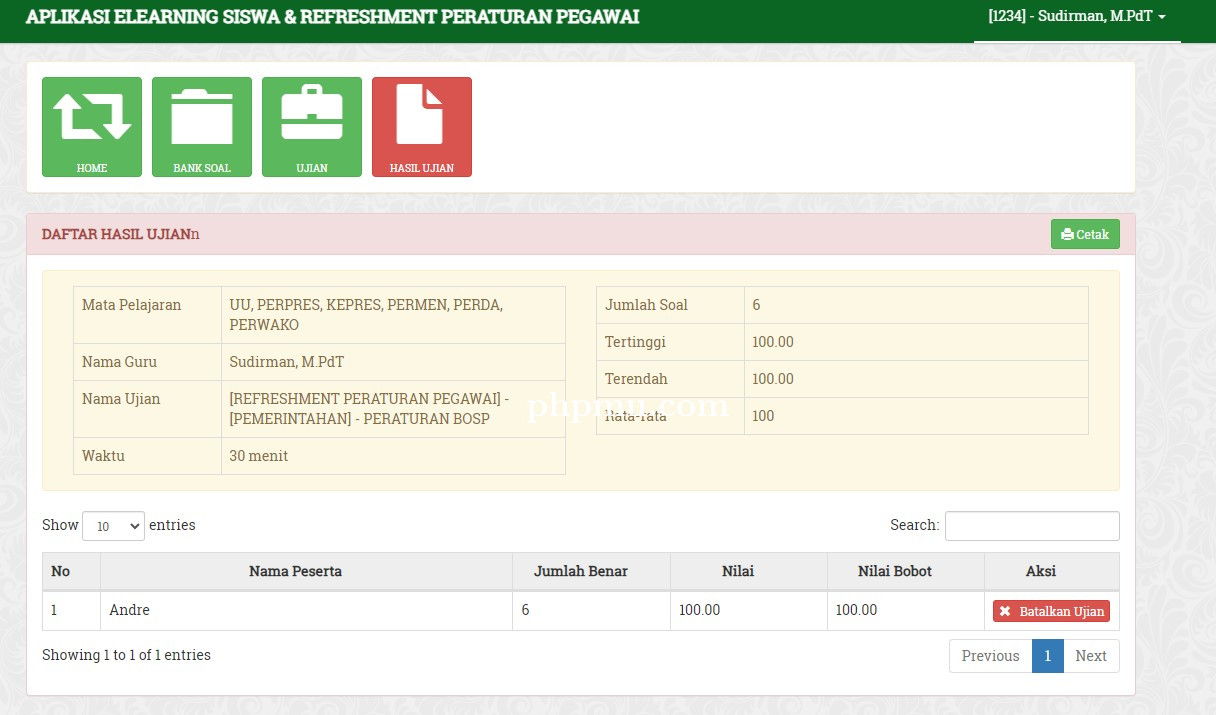Screen dimensions: 1216x715
Task: Open the HOME tile with arrows icon
Action: pyautogui.click(x=92, y=127)
